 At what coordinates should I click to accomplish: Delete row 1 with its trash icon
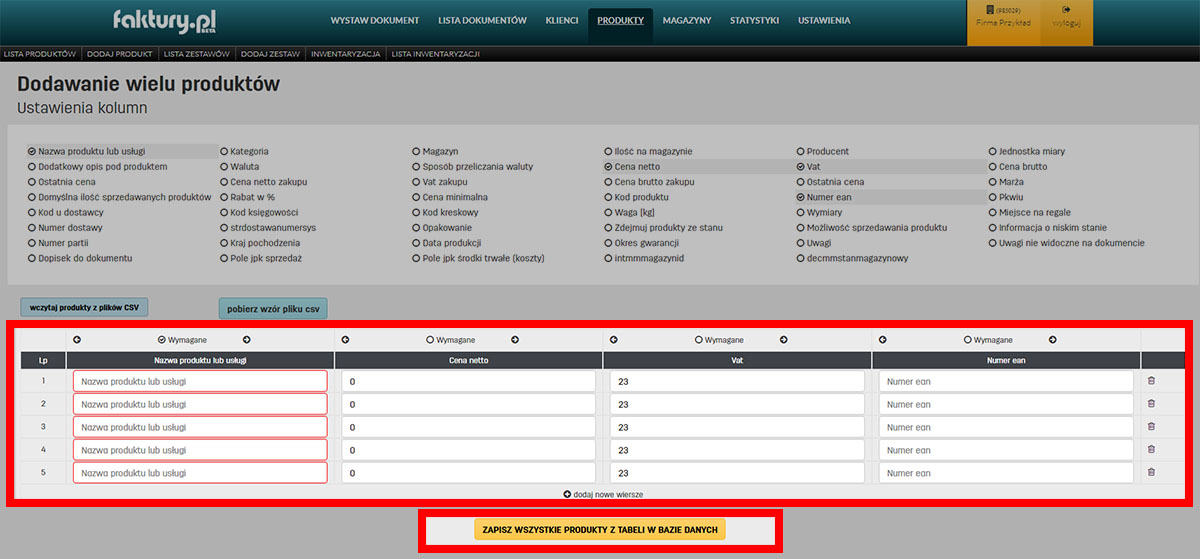pos(1151,381)
